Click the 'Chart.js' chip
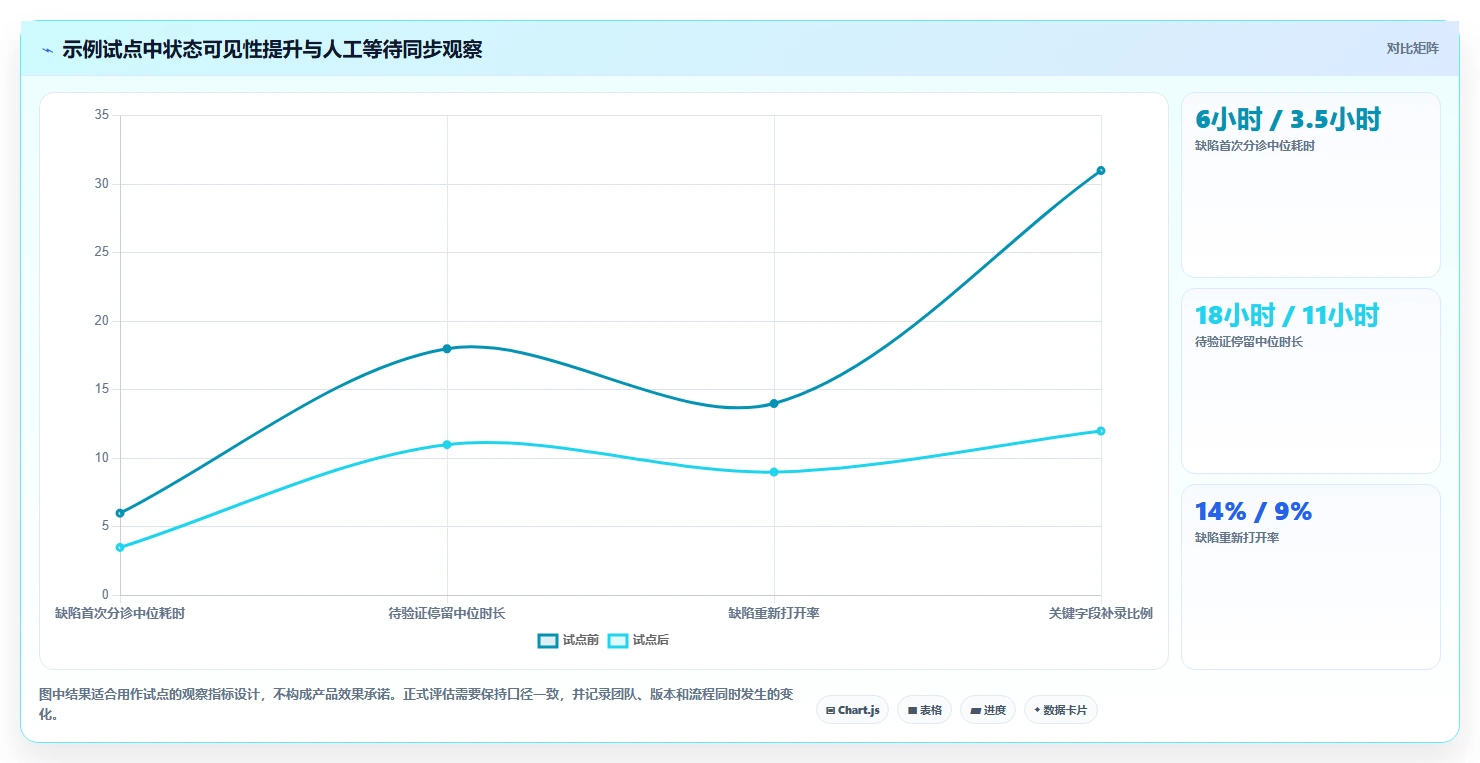This screenshot has width=1480, height=763. (x=852, y=710)
